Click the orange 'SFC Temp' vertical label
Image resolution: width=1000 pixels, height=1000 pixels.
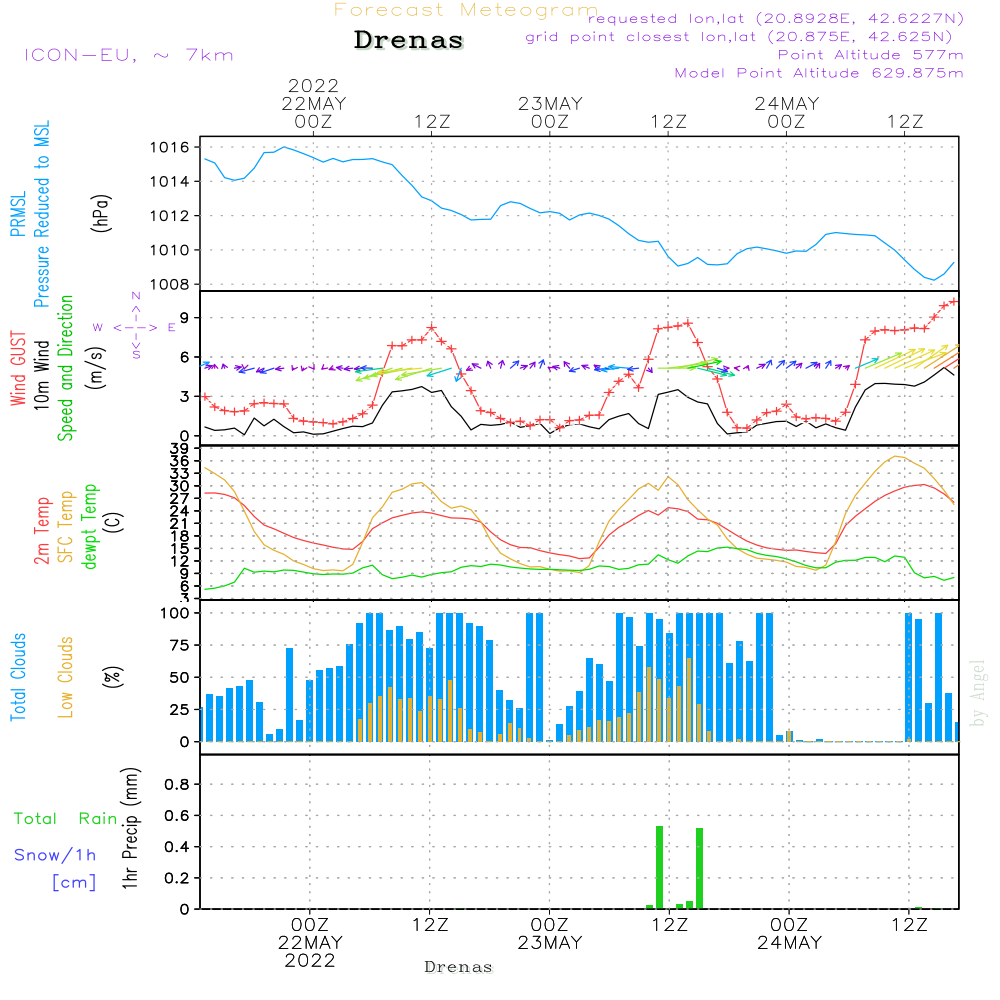(x=66, y=527)
